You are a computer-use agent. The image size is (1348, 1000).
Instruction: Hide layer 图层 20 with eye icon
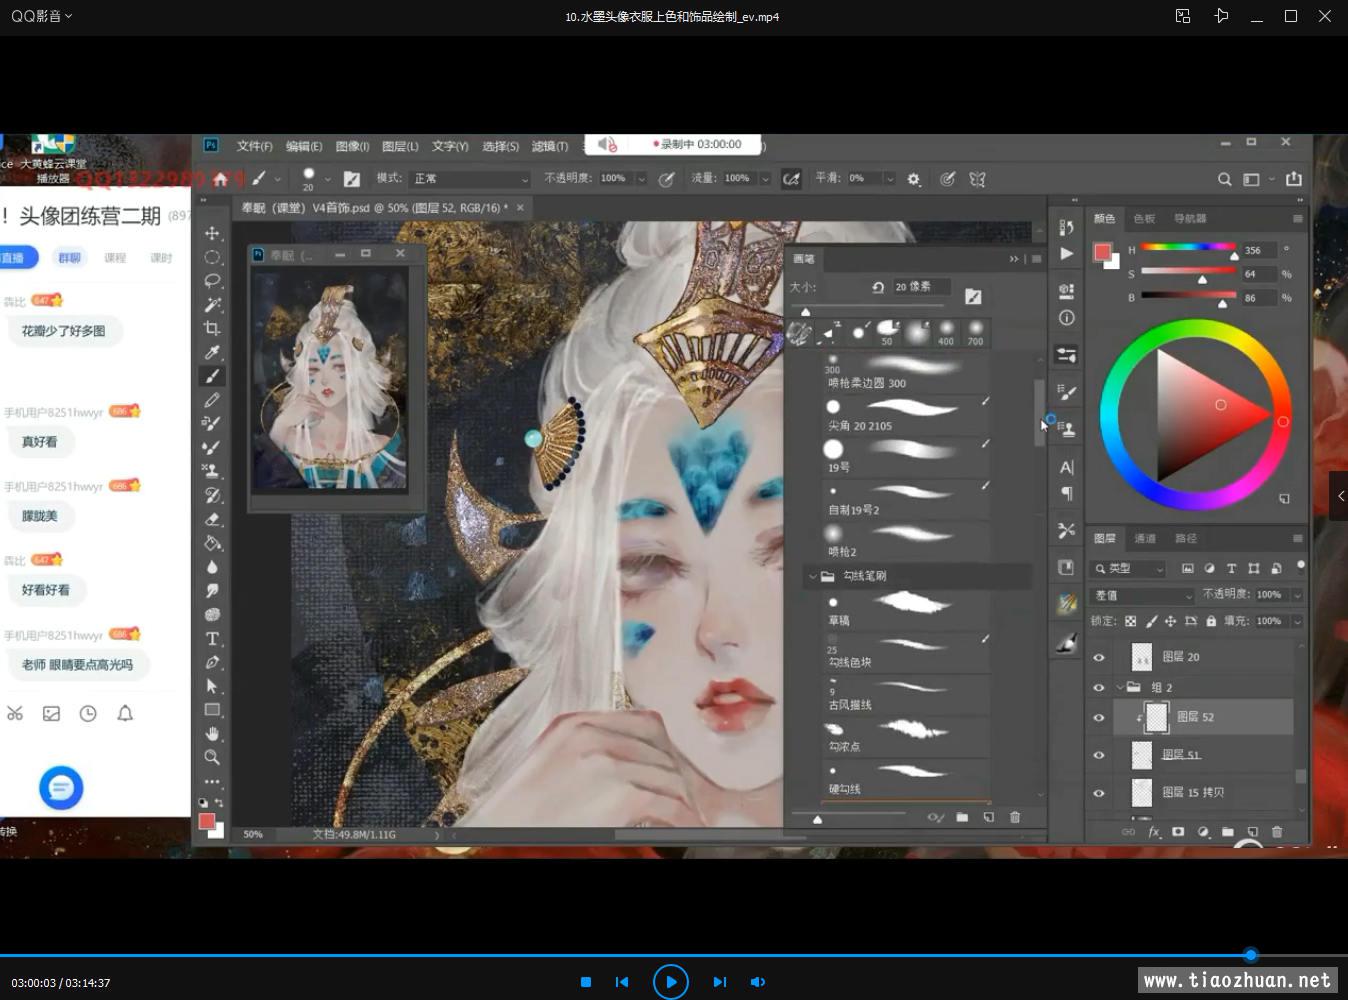1099,657
